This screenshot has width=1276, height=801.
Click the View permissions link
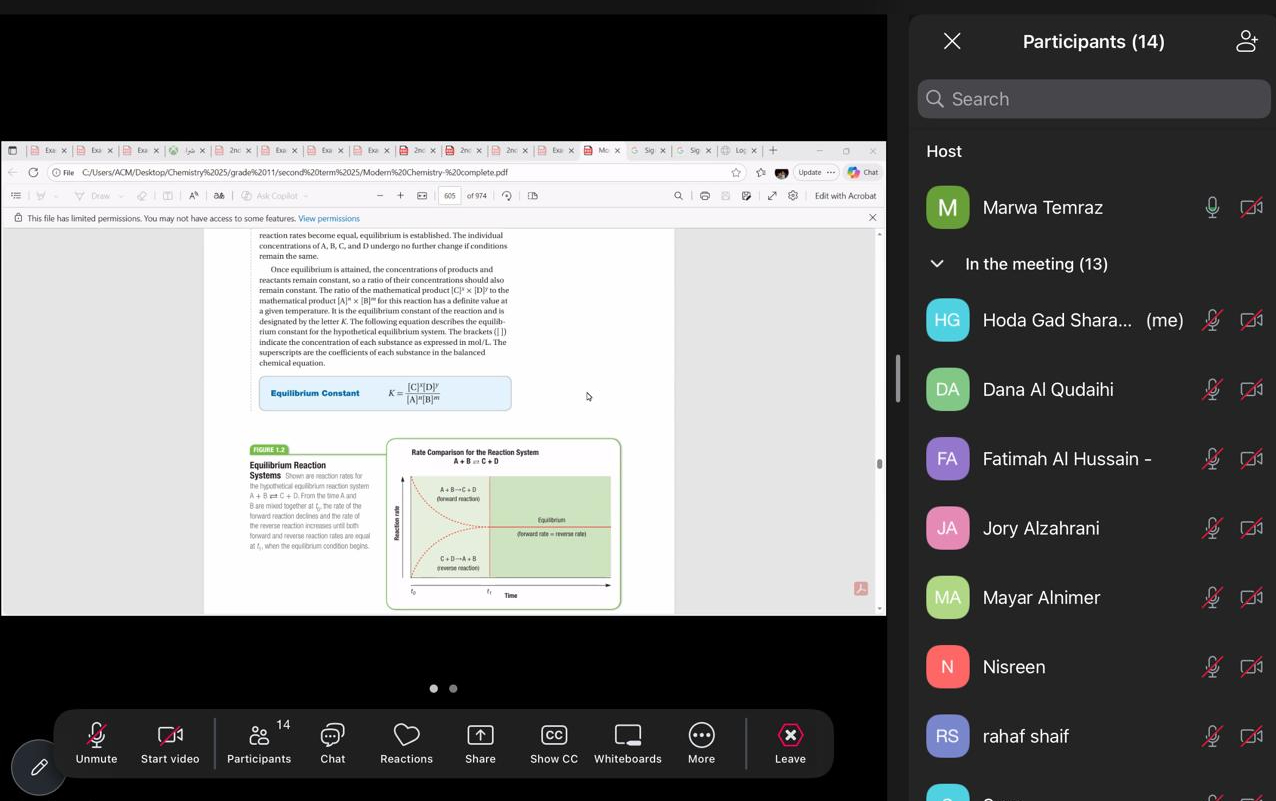click(328, 218)
